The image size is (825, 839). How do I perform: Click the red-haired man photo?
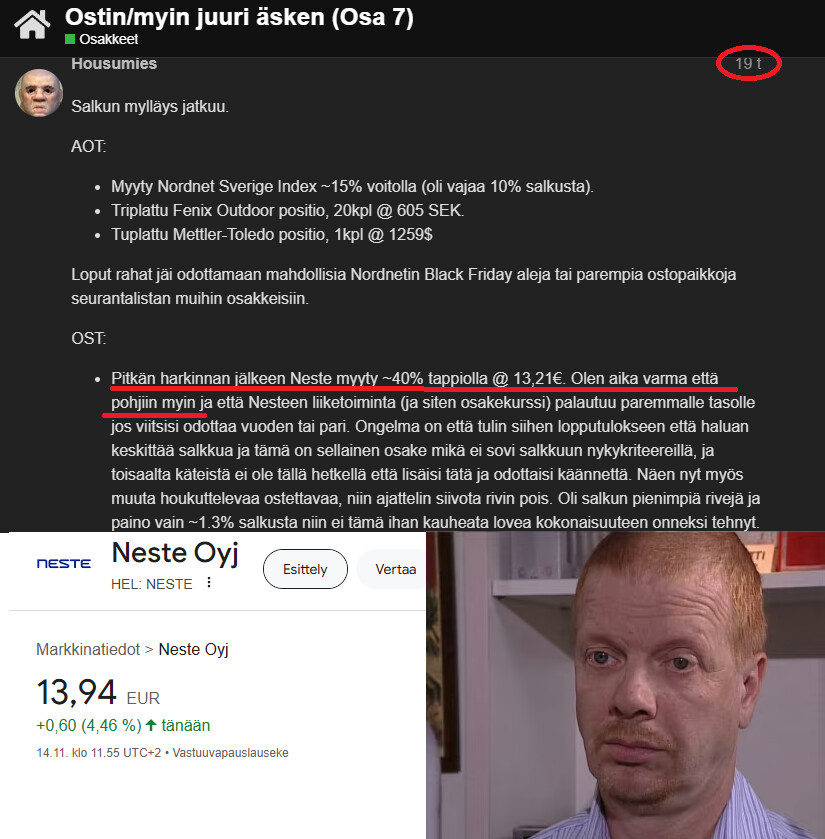625,685
